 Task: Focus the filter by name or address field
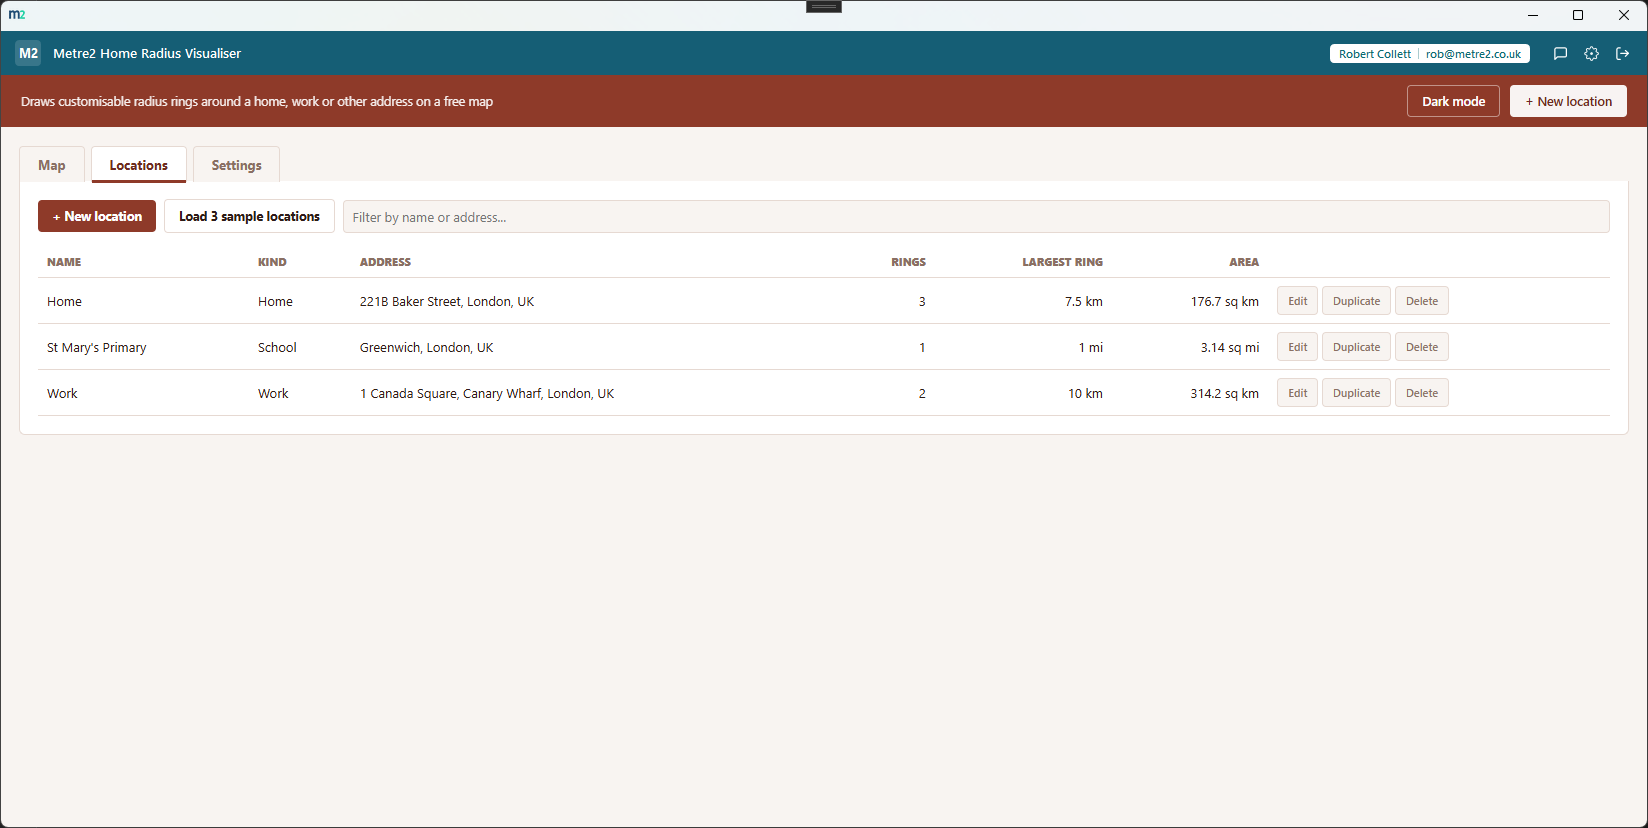click(x=976, y=217)
